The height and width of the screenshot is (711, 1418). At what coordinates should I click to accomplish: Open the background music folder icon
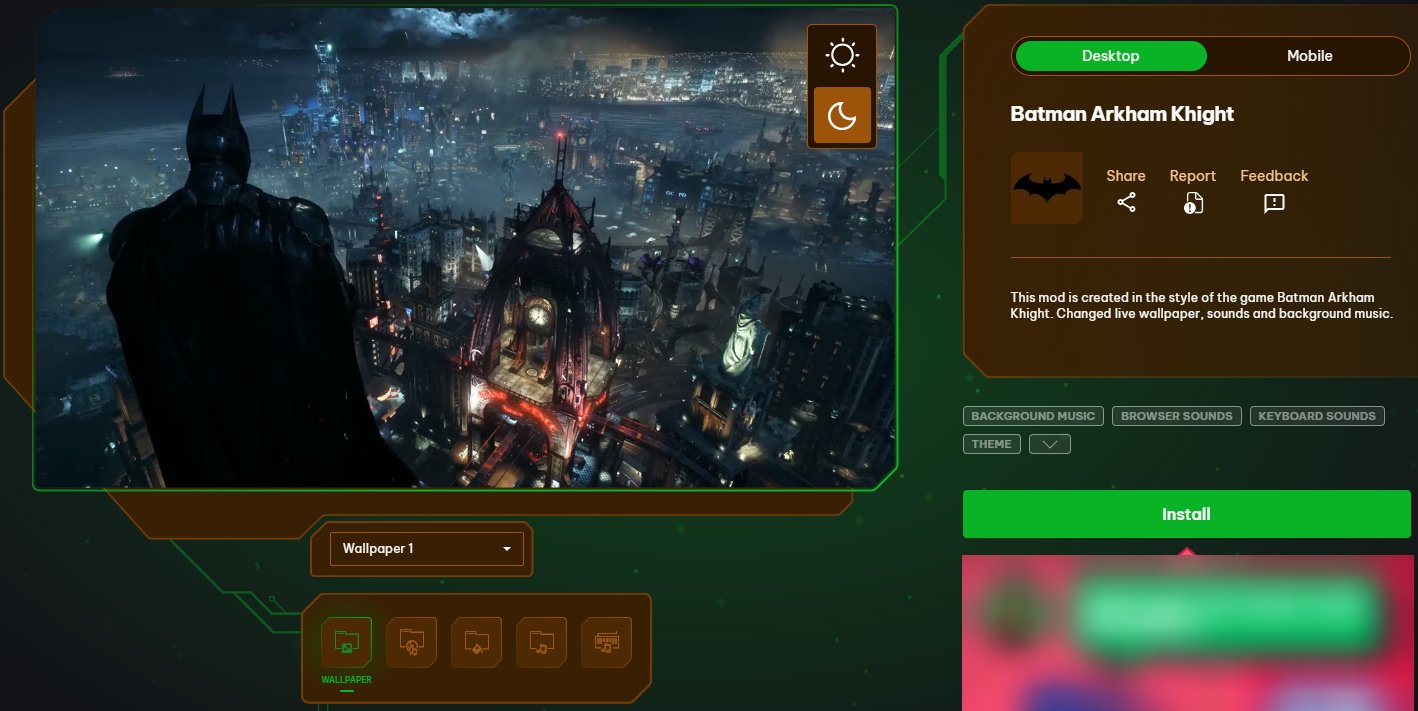(541, 642)
